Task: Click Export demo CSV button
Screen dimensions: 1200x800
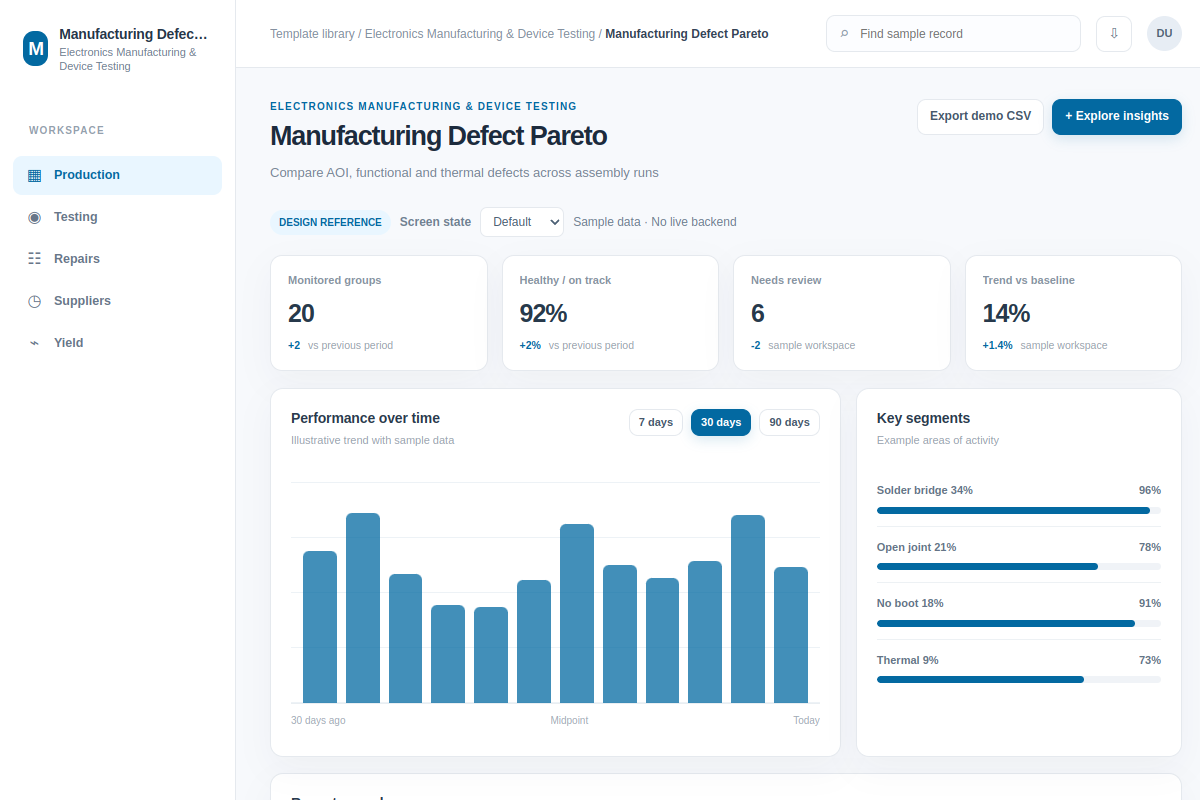Action: tap(980, 116)
